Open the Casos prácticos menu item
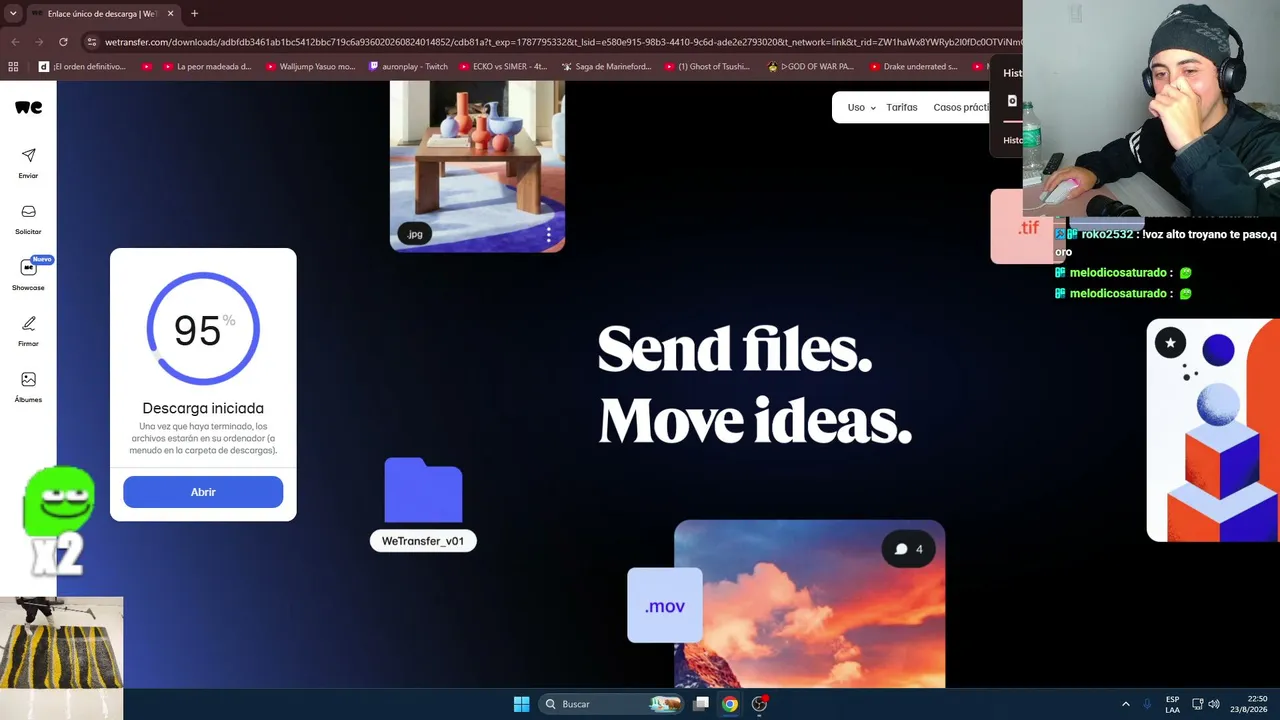The image size is (1280, 720). click(x=960, y=108)
